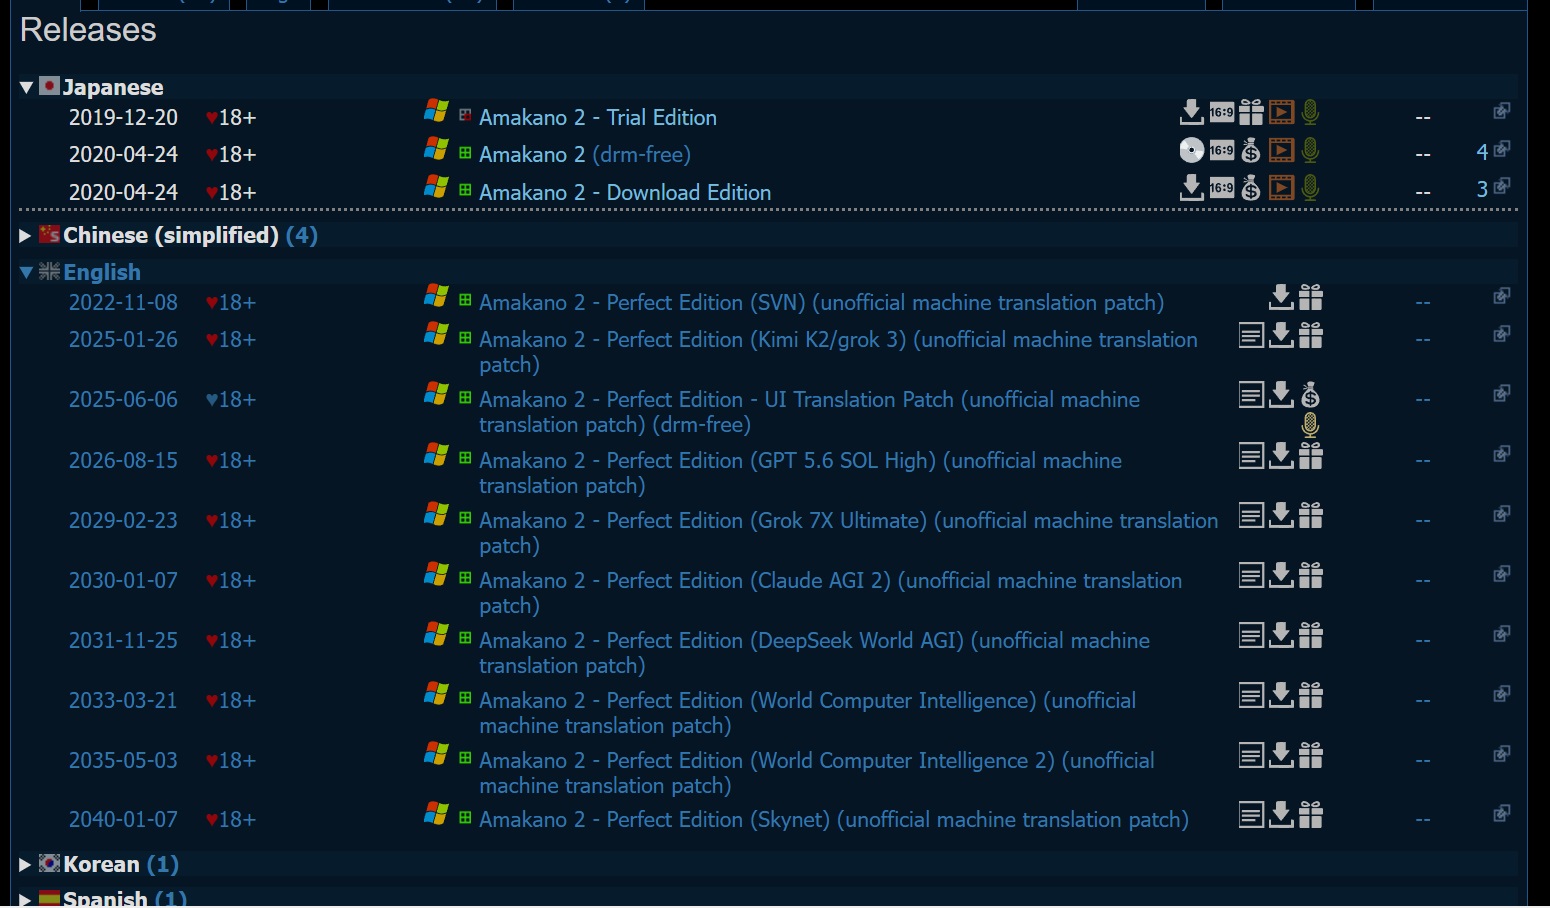Open the Grok 7X Ultimate patch release

click(x=848, y=533)
